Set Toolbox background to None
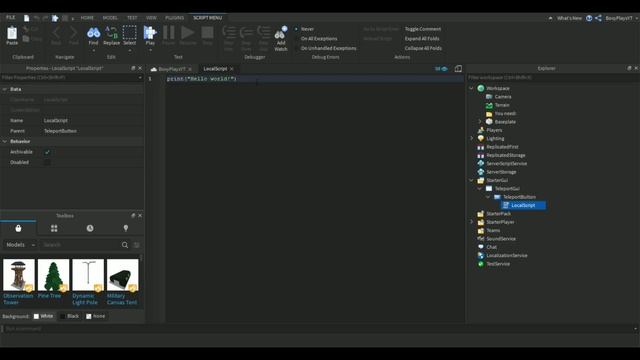Viewport: 640px width, 360px height. (x=96, y=316)
